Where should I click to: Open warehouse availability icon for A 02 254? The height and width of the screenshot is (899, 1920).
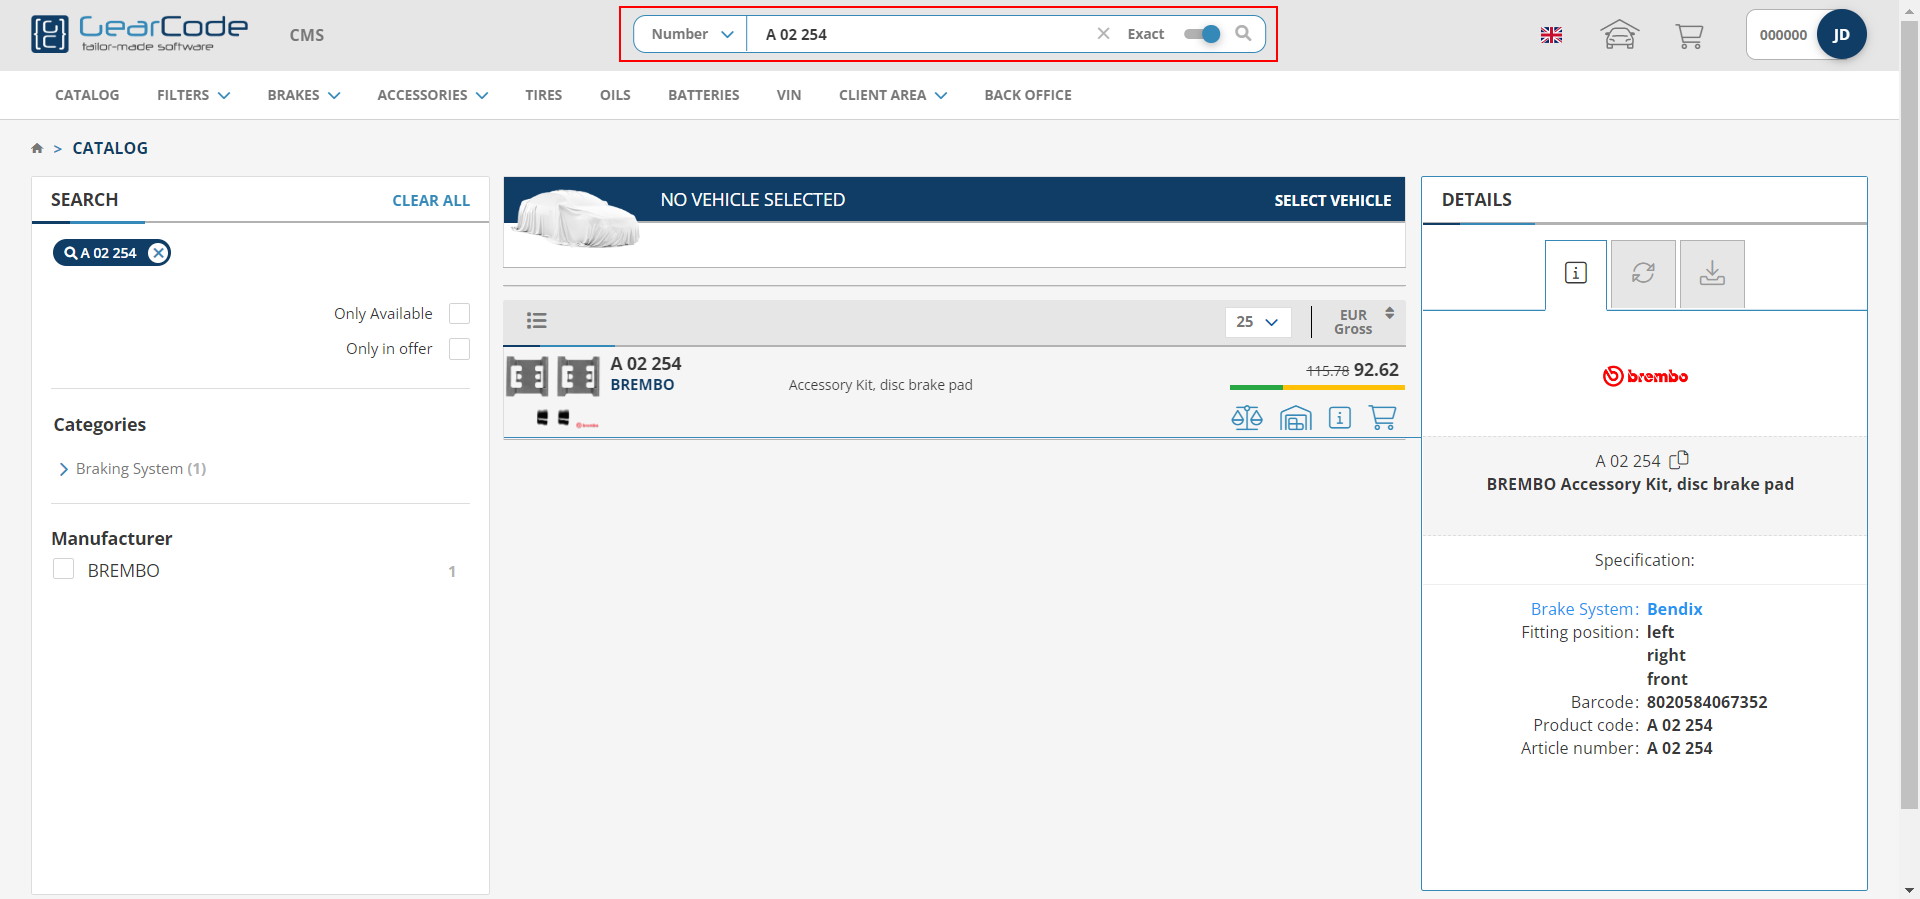tap(1295, 417)
